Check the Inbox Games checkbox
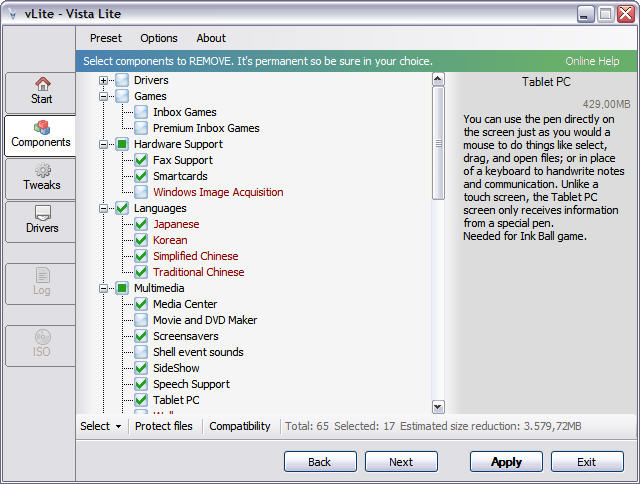Image resolution: width=640 pixels, height=484 pixels. 141,112
